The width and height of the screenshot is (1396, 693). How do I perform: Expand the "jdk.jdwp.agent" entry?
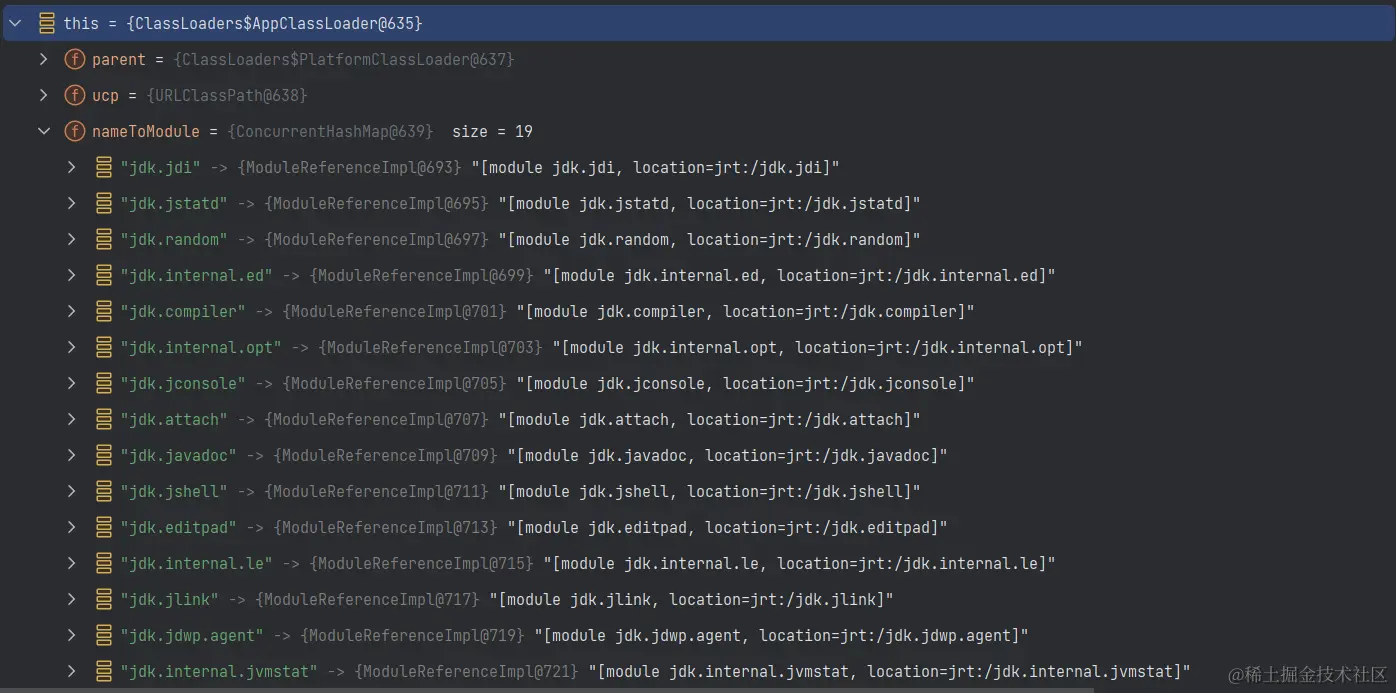[71, 635]
